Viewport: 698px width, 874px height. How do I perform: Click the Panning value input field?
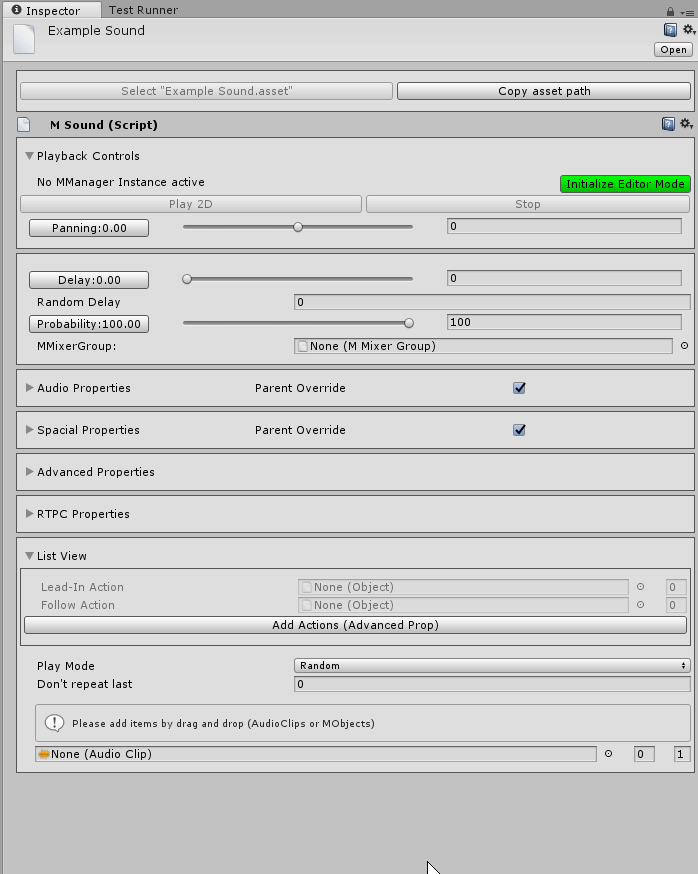tap(564, 226)
